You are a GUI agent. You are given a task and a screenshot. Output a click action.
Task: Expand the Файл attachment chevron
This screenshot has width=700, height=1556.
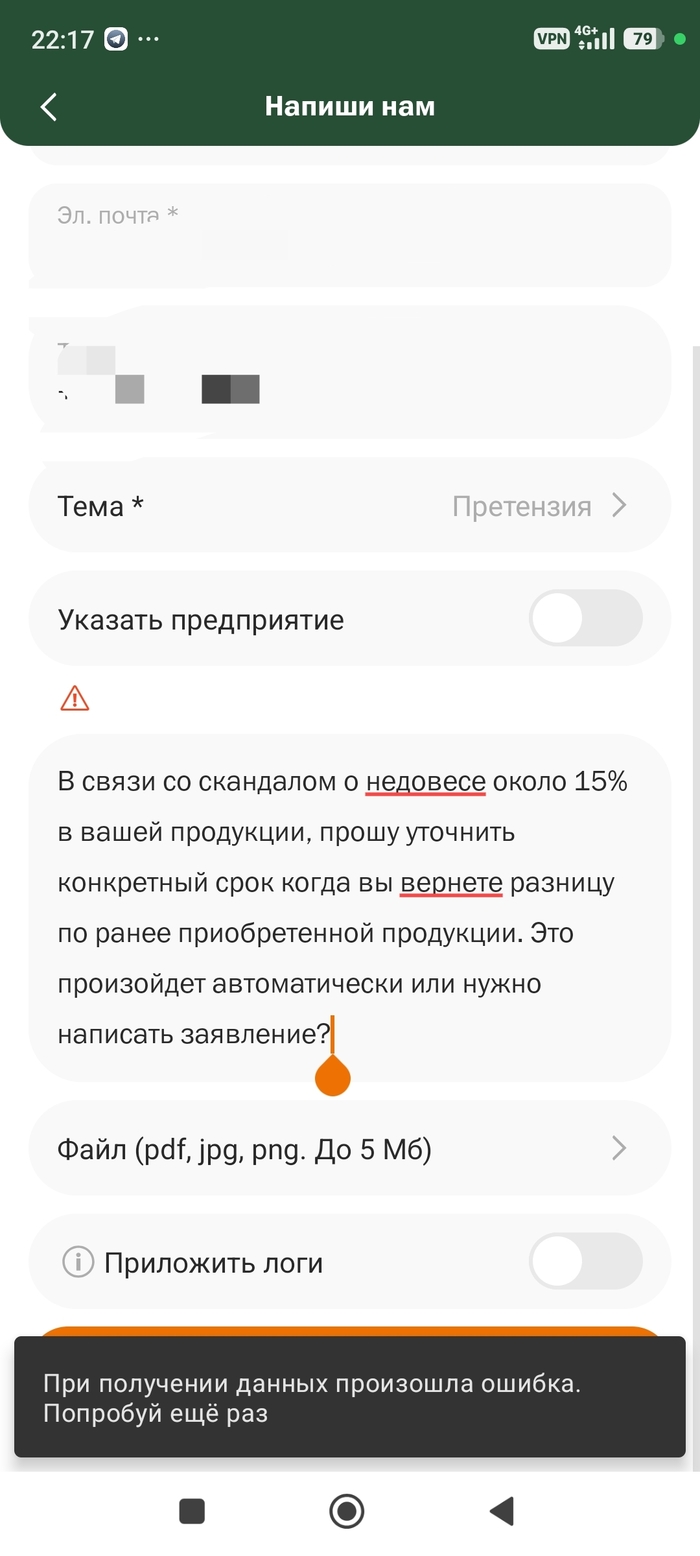tap(619, 1148)
